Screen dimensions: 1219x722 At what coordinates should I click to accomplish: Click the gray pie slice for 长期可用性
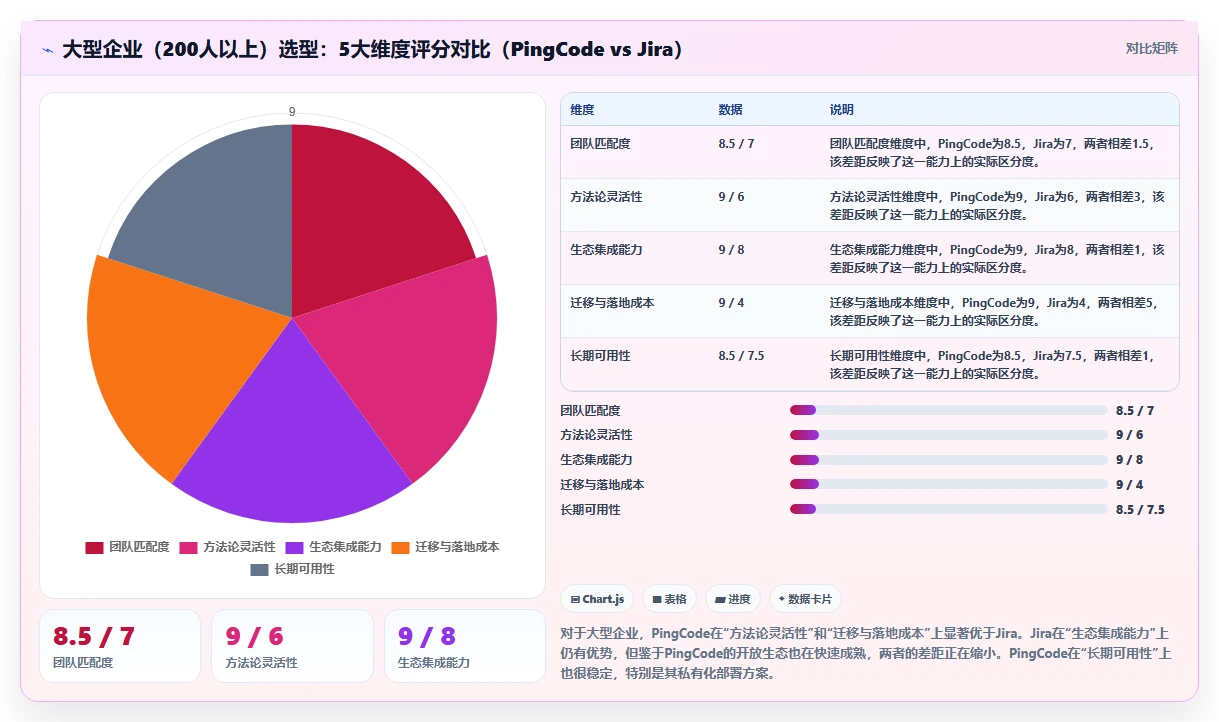[x=220, y=220]
